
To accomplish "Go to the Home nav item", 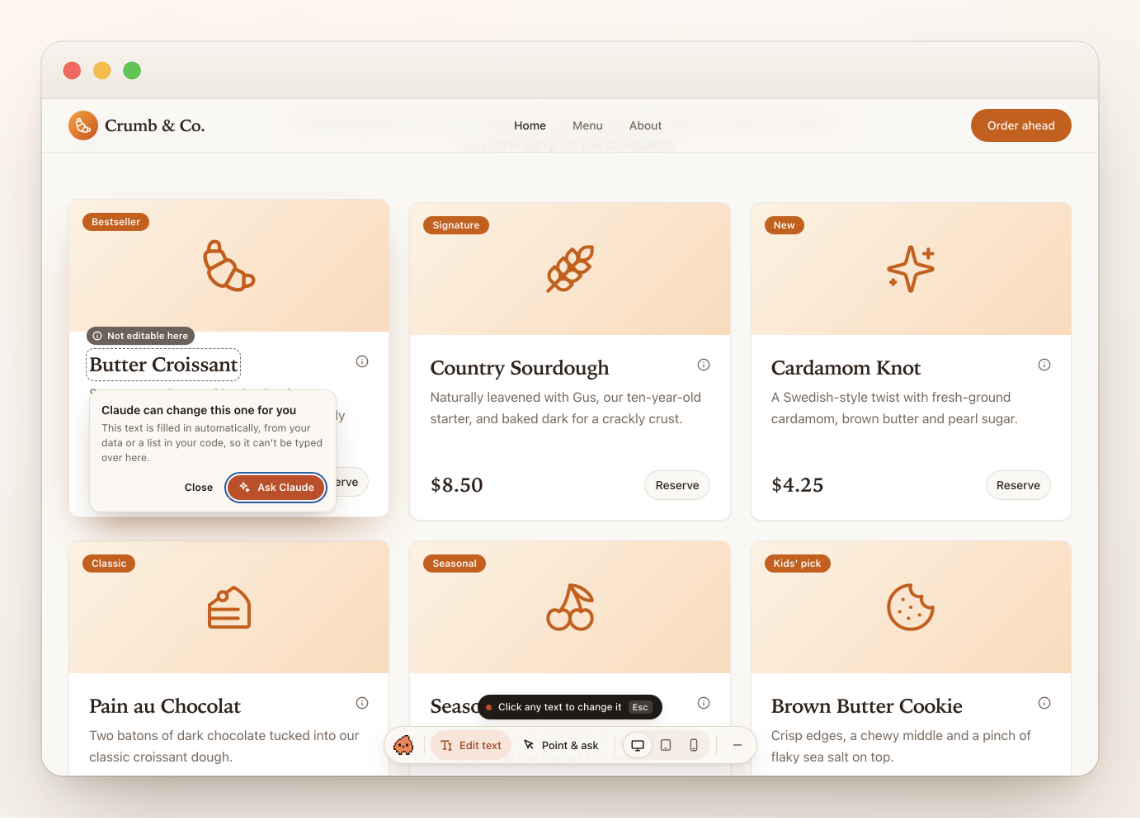I will [530, 126].
